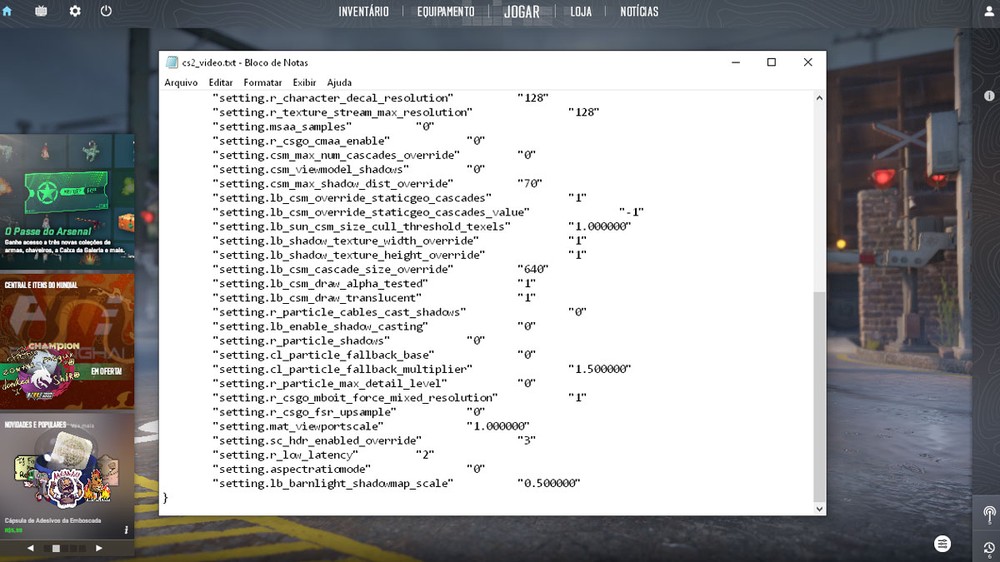1000x562 pixels.
Task: Open the Arquivo menu
Action: coord(181,82)
